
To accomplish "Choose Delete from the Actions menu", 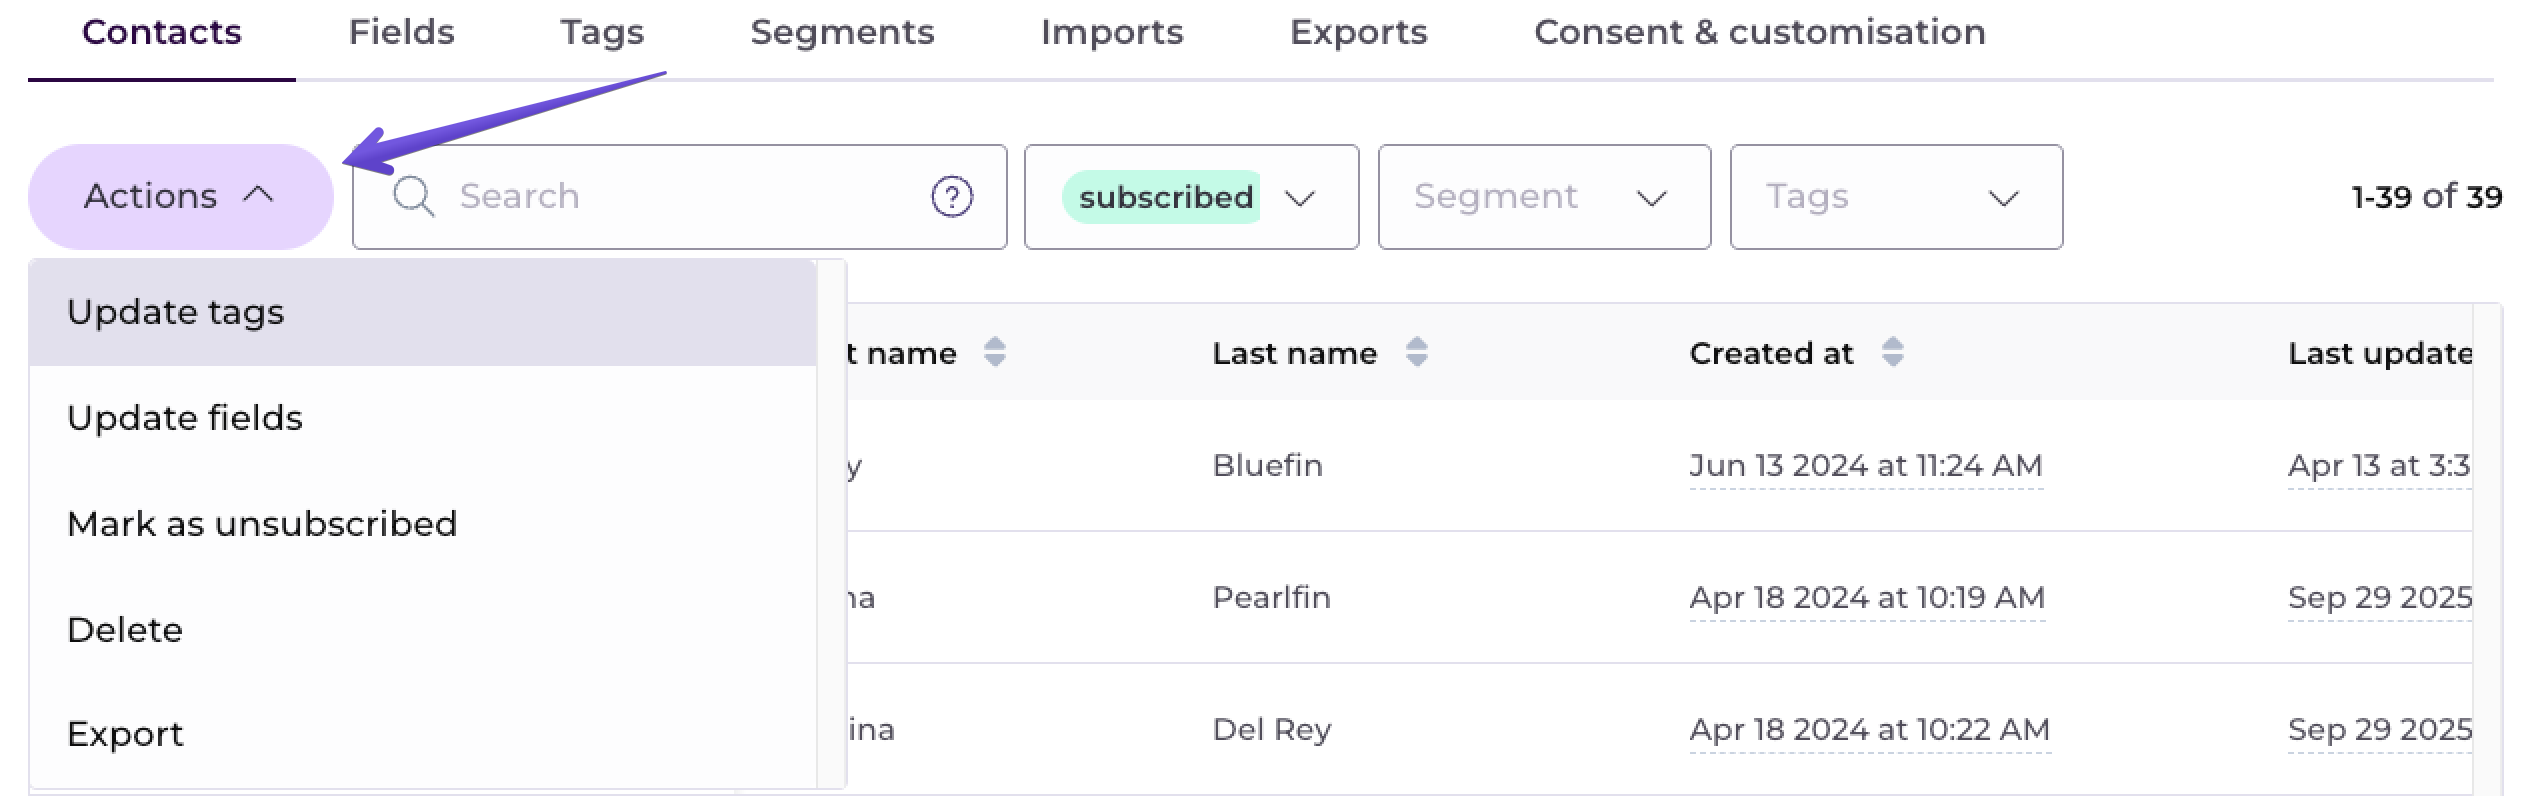I will tap(125, 630).
